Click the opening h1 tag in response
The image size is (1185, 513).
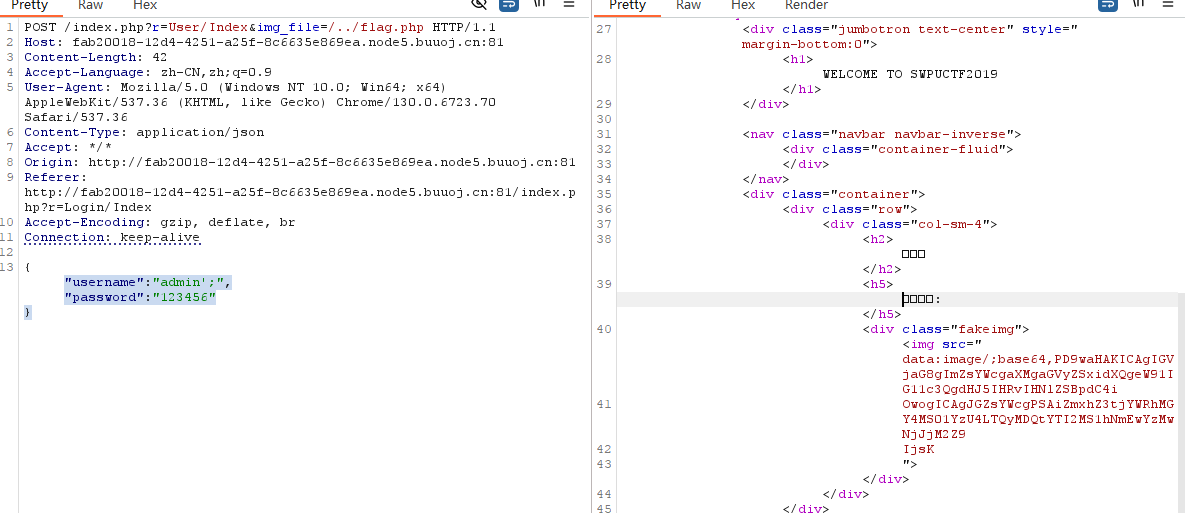tap(798, 59)
